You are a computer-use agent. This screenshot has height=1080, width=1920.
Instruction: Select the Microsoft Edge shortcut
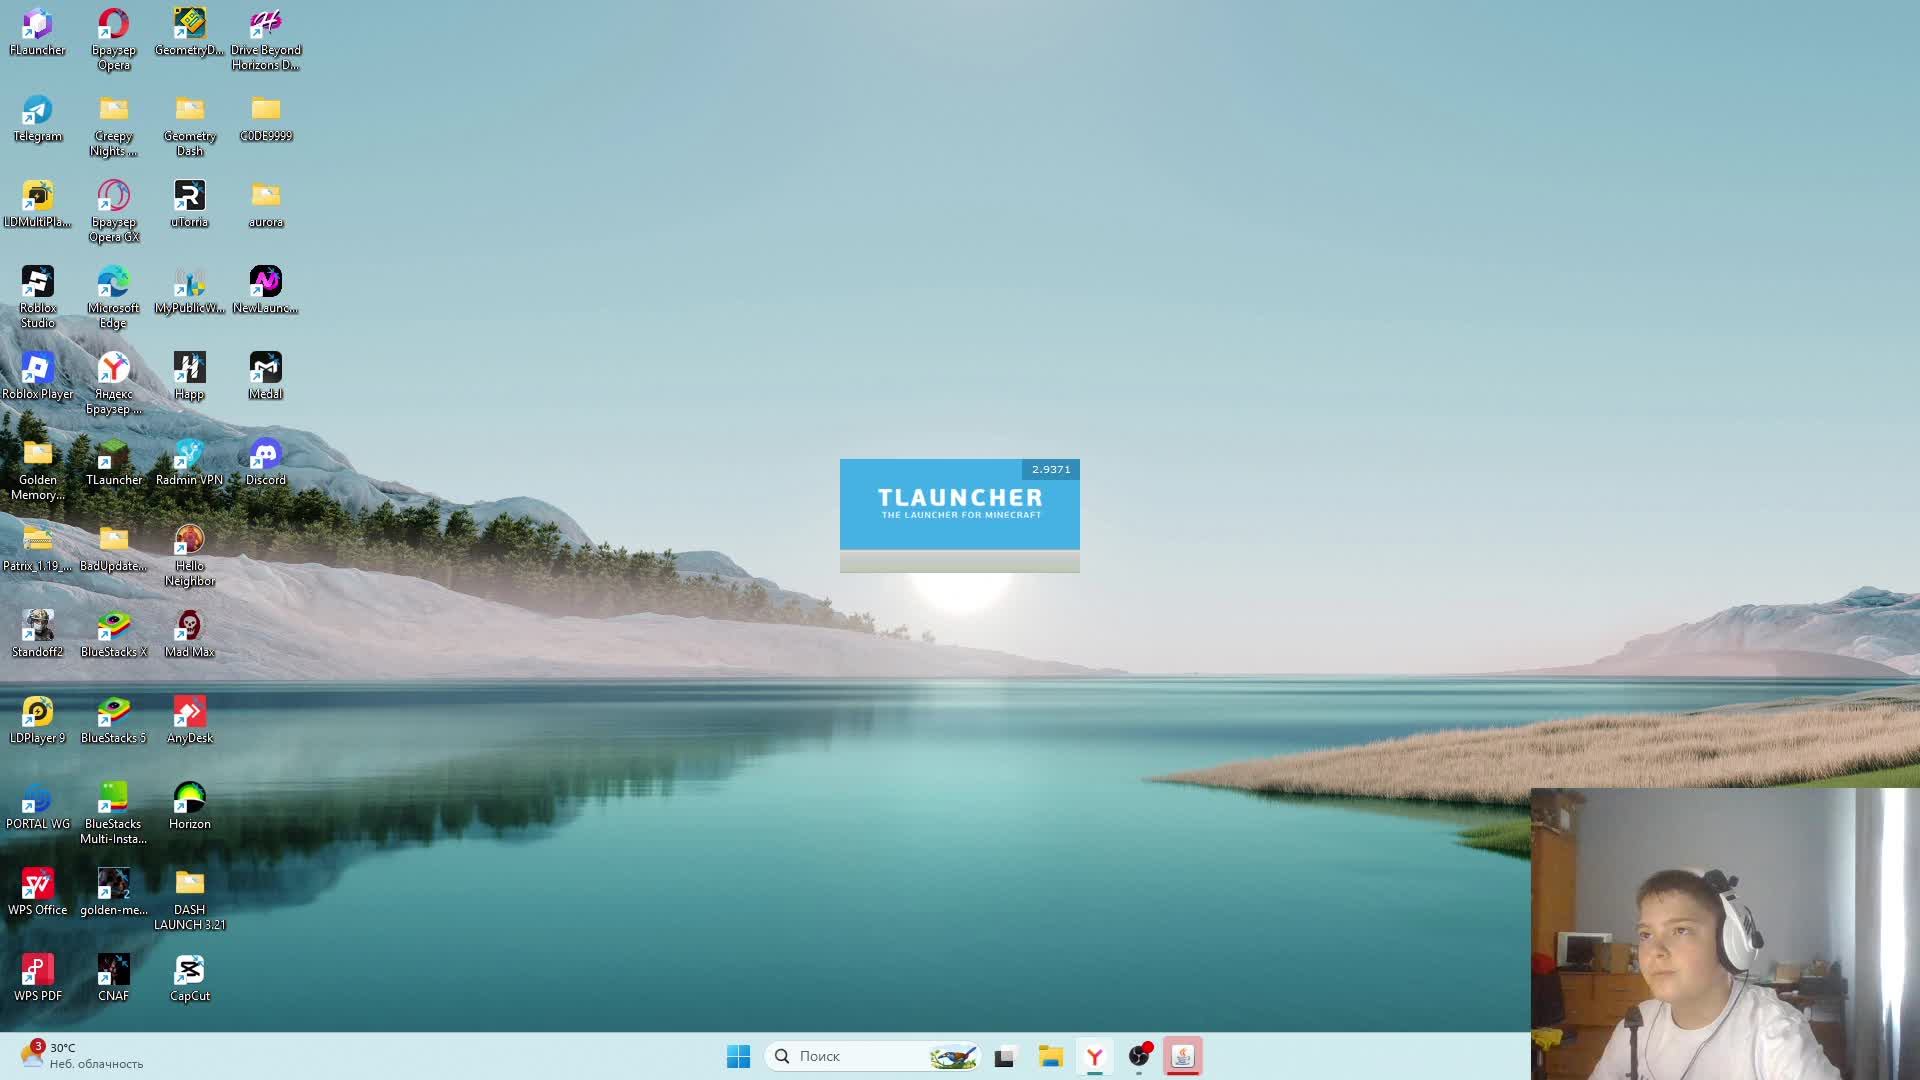(113, 298)
